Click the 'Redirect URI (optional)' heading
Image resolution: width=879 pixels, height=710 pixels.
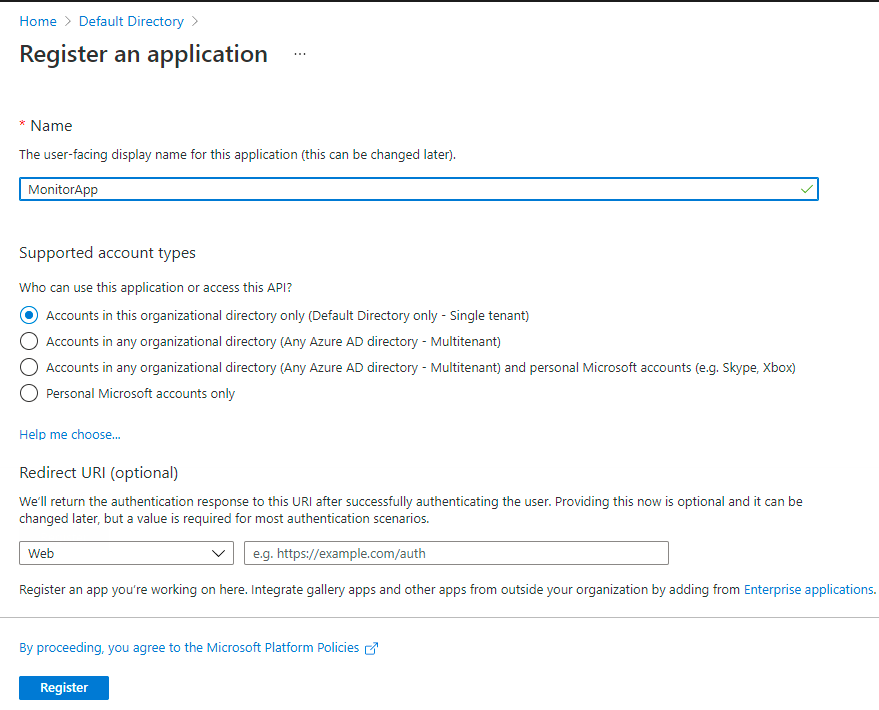99,473
